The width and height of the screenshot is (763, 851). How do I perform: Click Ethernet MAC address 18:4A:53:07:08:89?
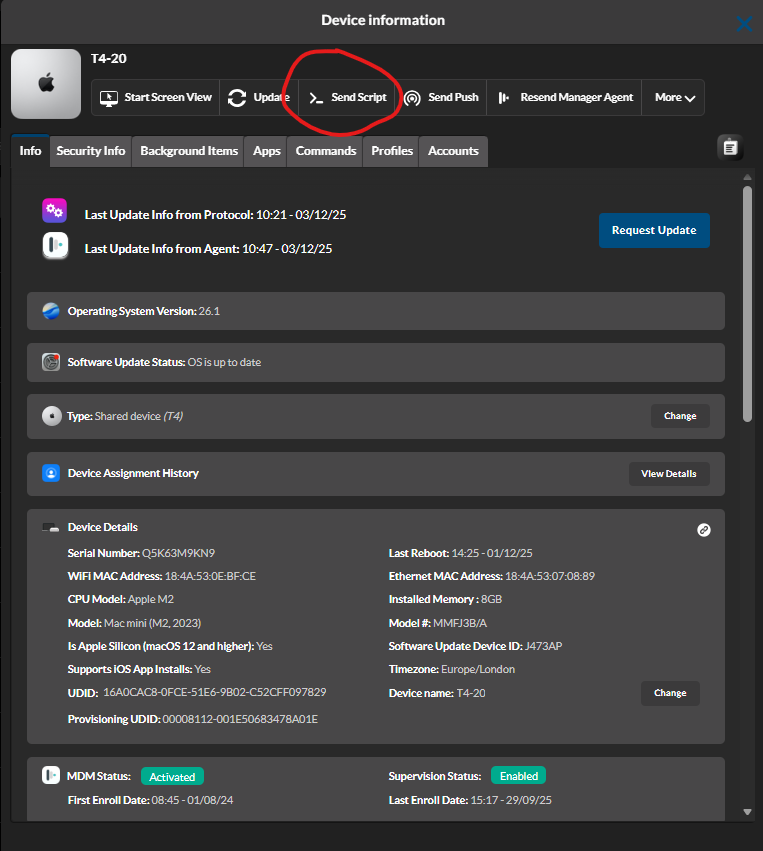(550, 576)
